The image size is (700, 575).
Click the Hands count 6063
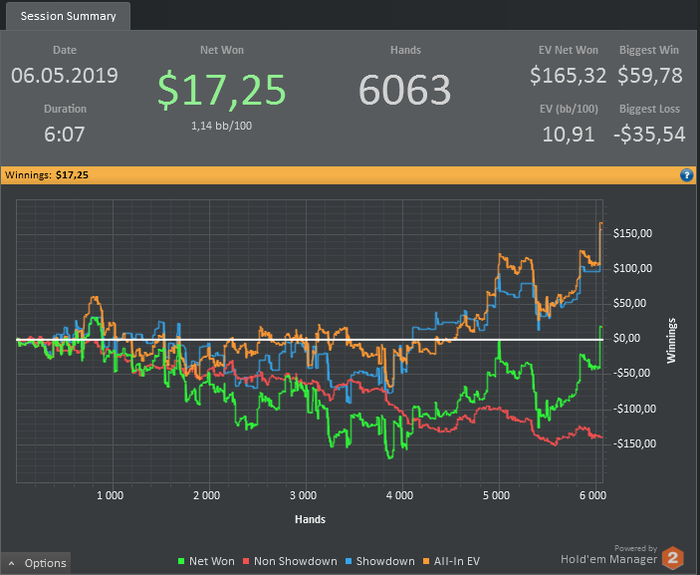point(405,90)
